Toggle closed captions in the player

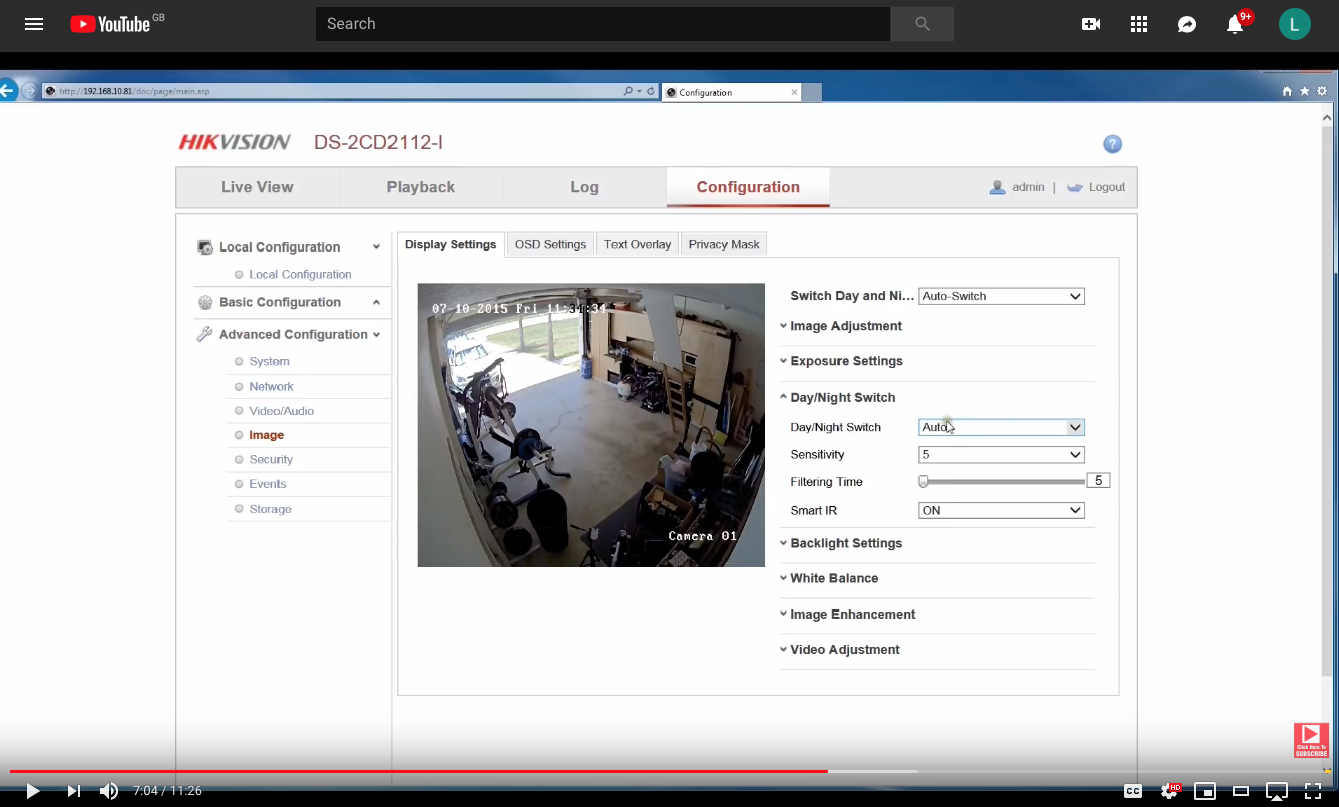click(1132, 791)
